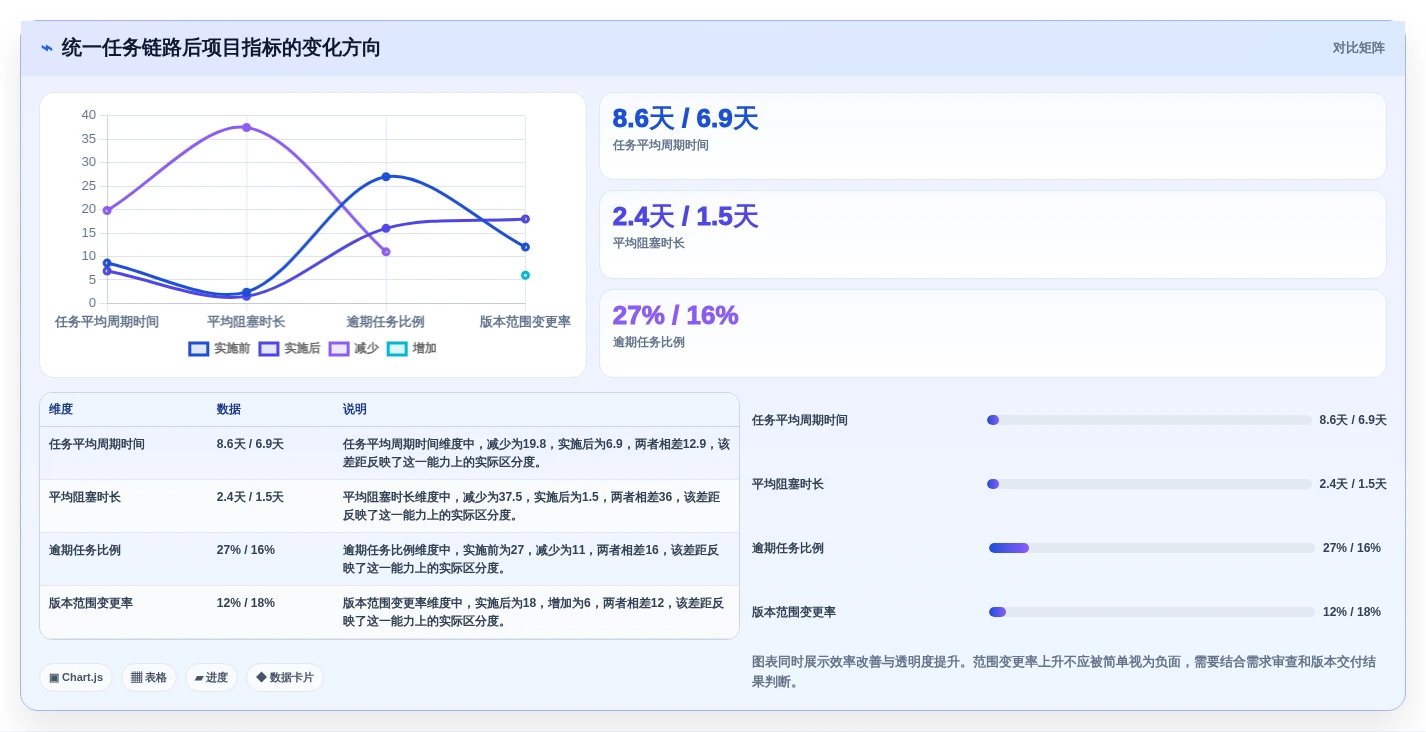Click the Chart.js tag chip
1426x732 pixels.
pos(76,677)
